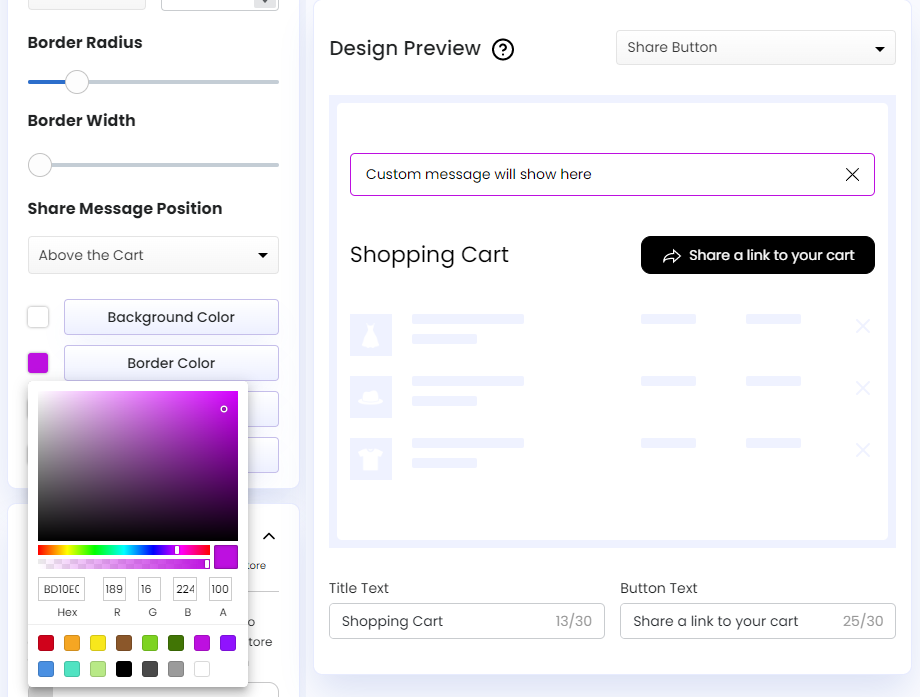Open the Share Button preview selector
920x697 pixels.
click(x=755, y=47)
